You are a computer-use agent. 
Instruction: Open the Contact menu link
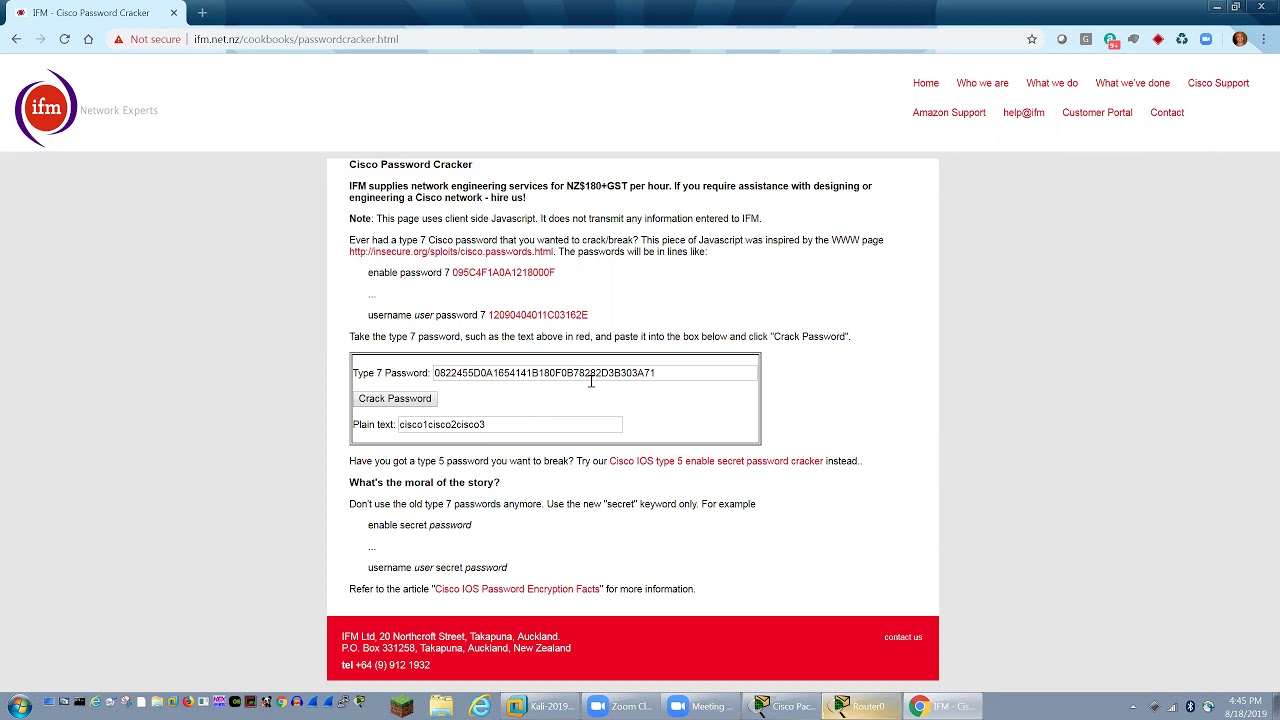[x=1167, y=112]
